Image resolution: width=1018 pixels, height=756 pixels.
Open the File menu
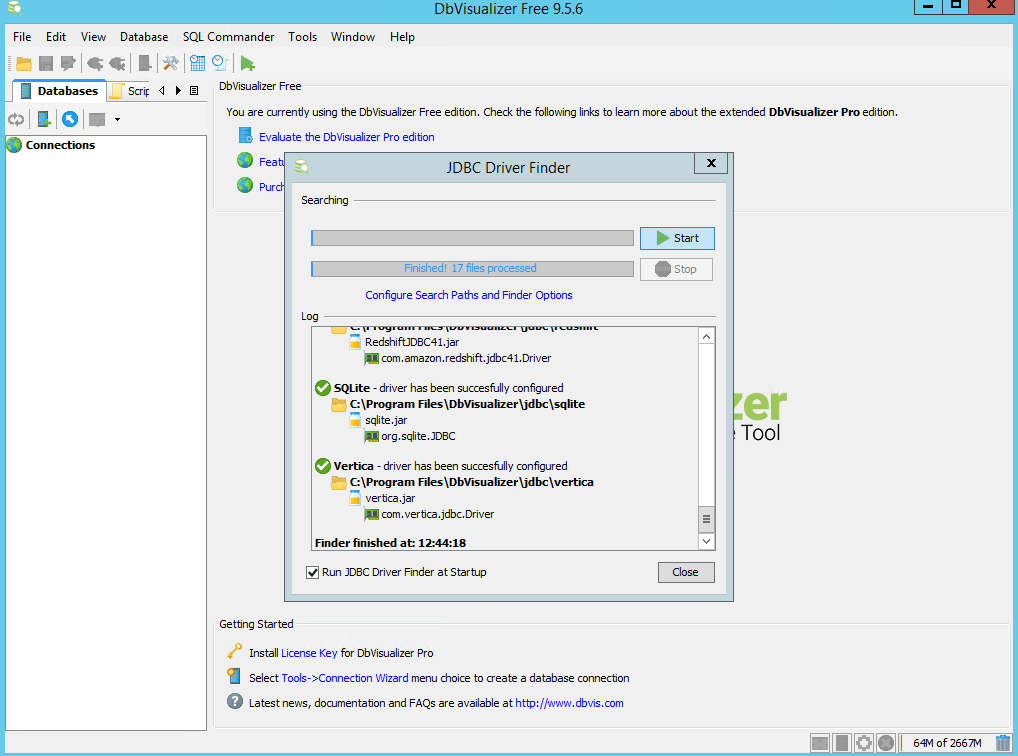pos(22,37)
